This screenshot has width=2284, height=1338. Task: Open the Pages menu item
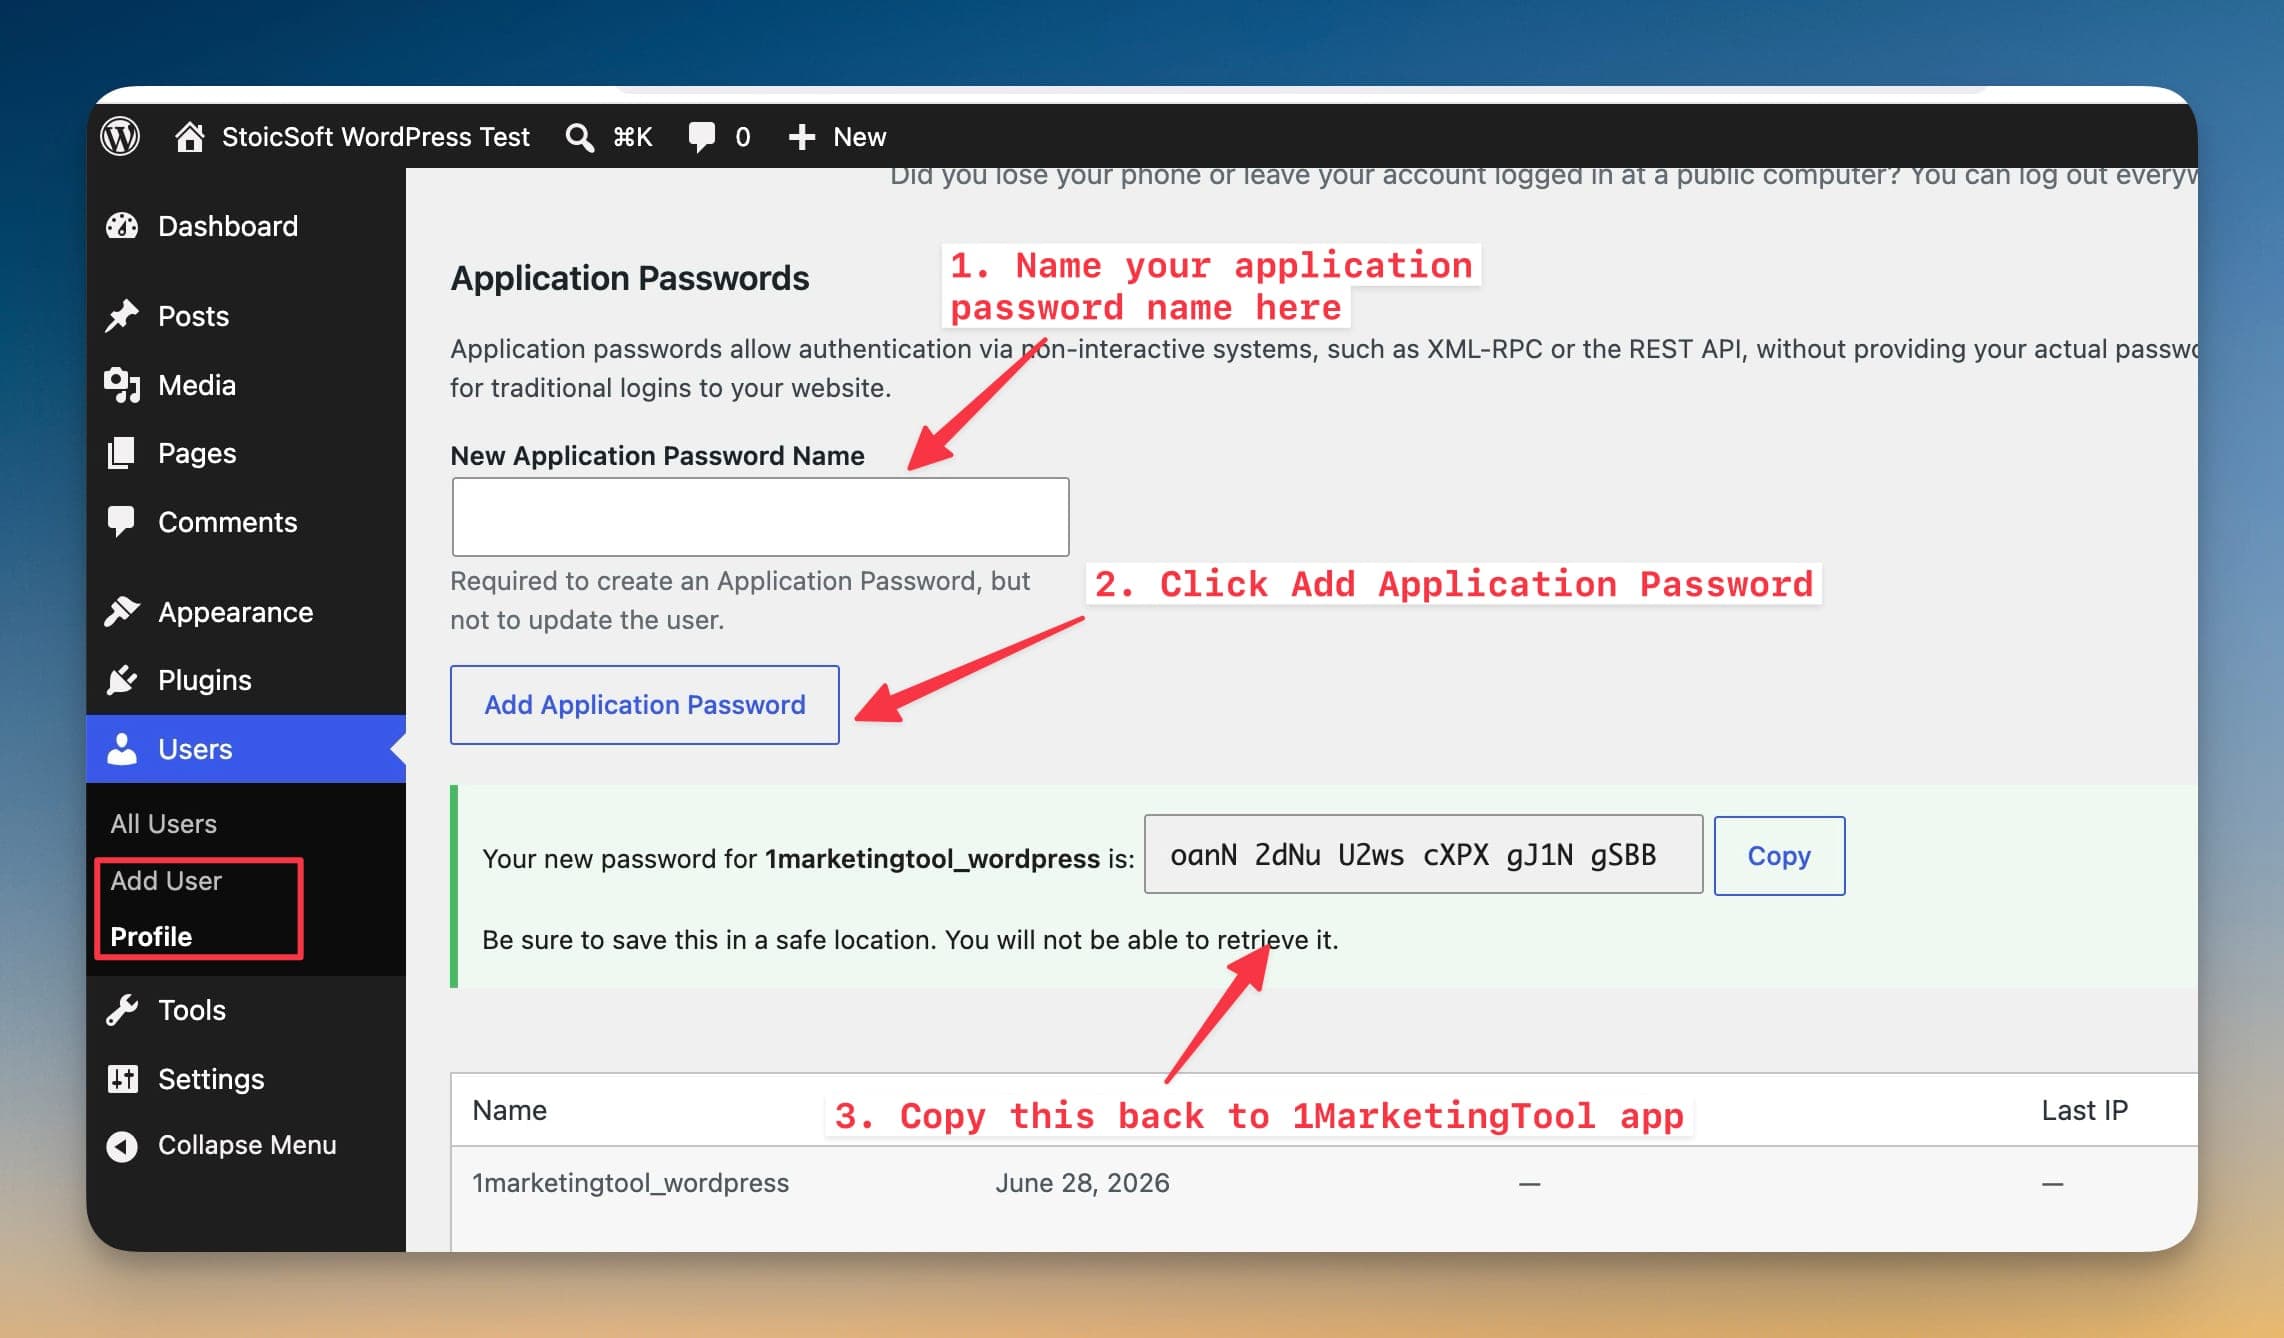pyautogui.click(x=197, y=453)
